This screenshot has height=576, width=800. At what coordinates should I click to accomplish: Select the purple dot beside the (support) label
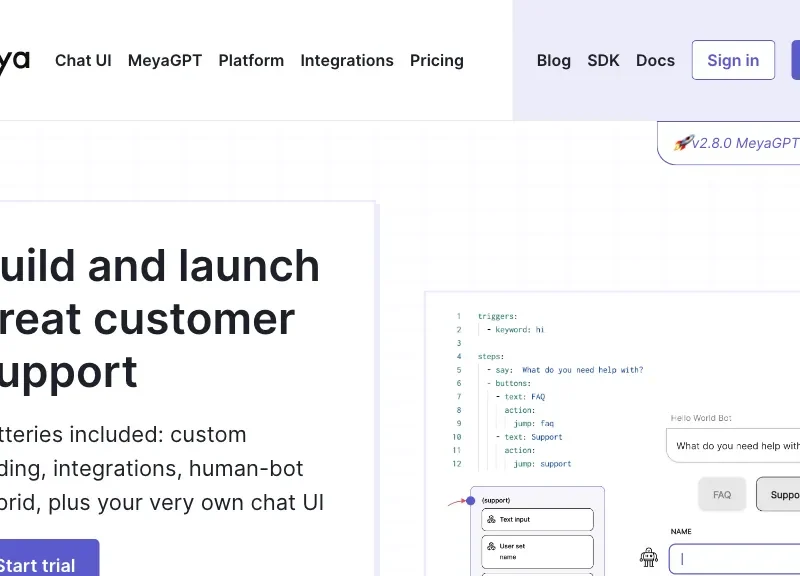coord(470,500)
